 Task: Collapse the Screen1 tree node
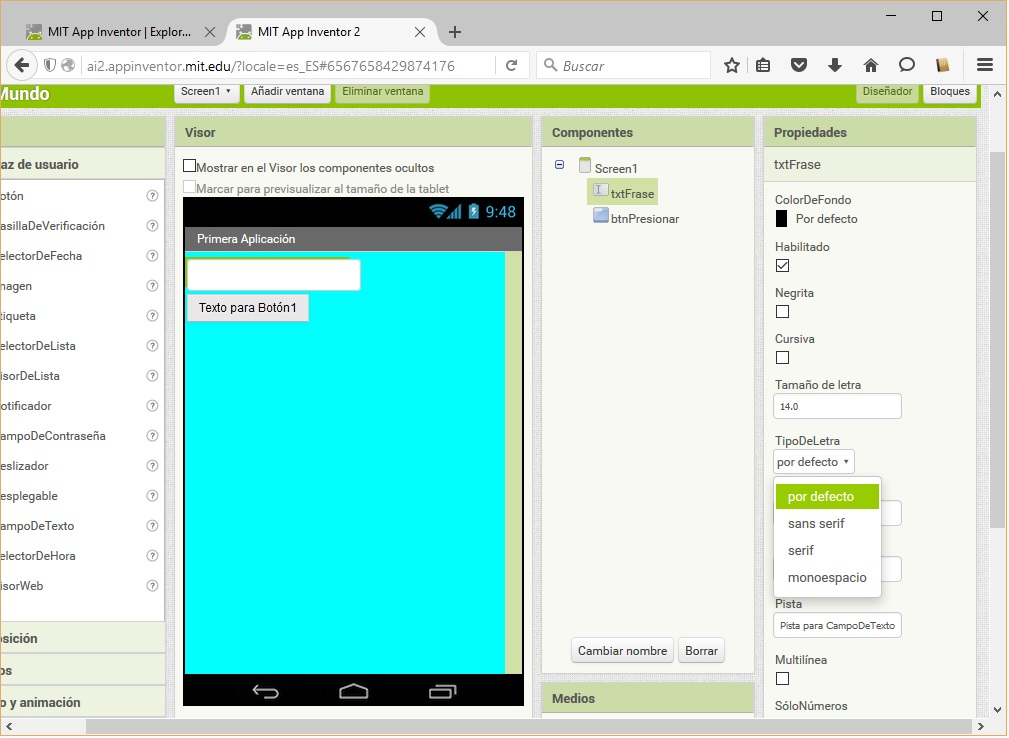pos(559,165)
